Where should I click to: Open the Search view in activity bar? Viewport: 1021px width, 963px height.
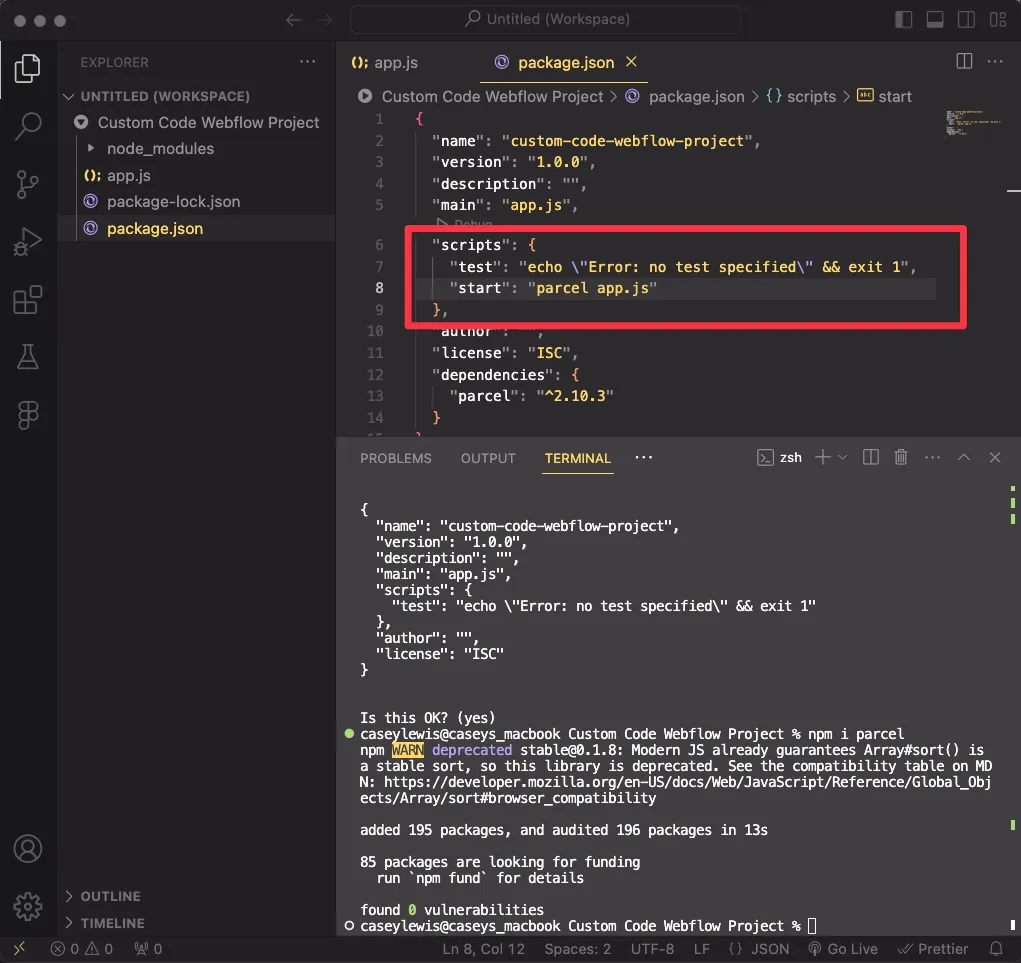pyautogui.click(x=28, y=126)
